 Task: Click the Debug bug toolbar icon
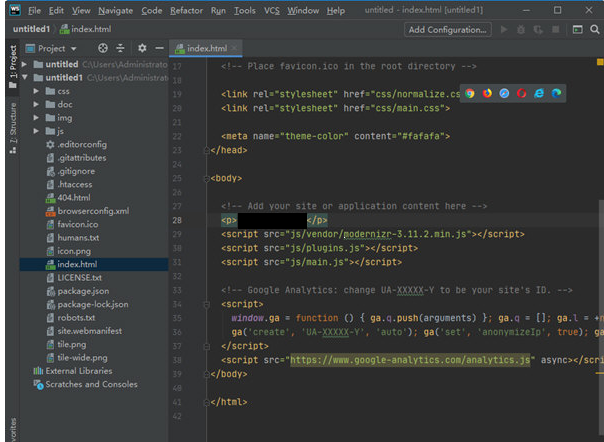(521, 30)
